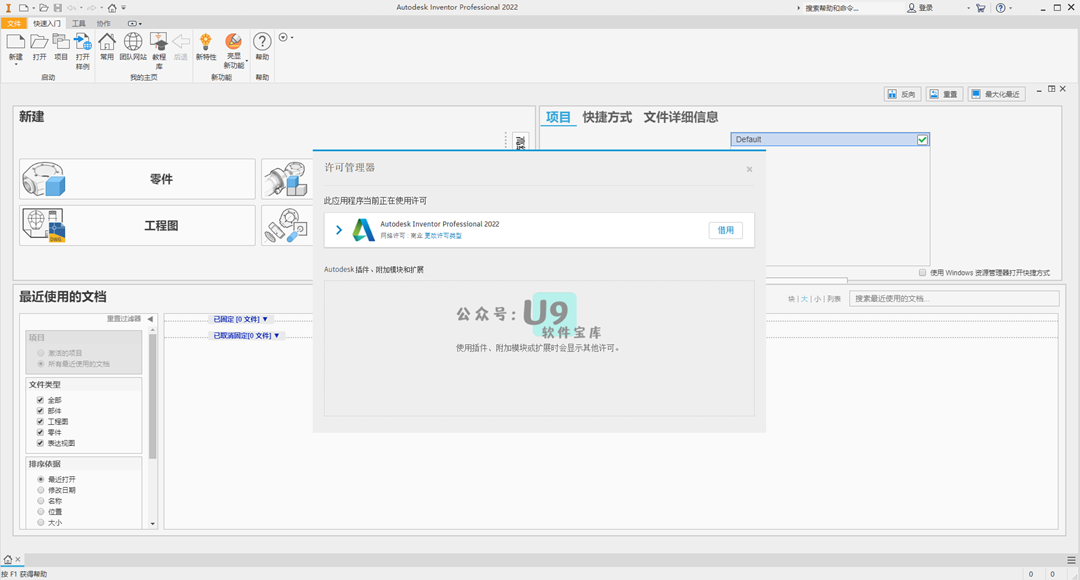Click title bar help question icon
The image size is (1080, 580).
click(x=1000, y=8)
